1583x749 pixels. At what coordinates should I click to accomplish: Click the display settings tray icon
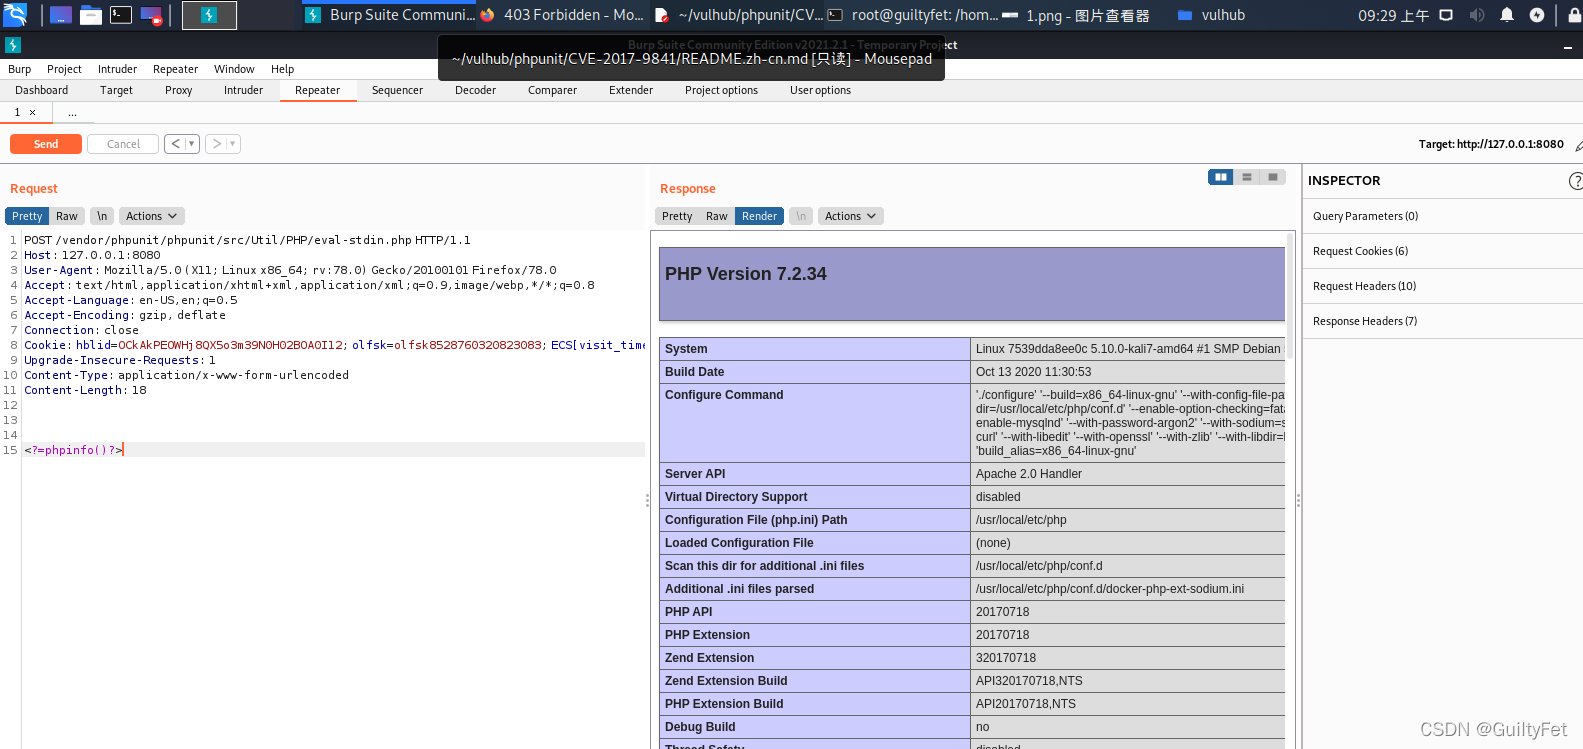[1446, 15]
